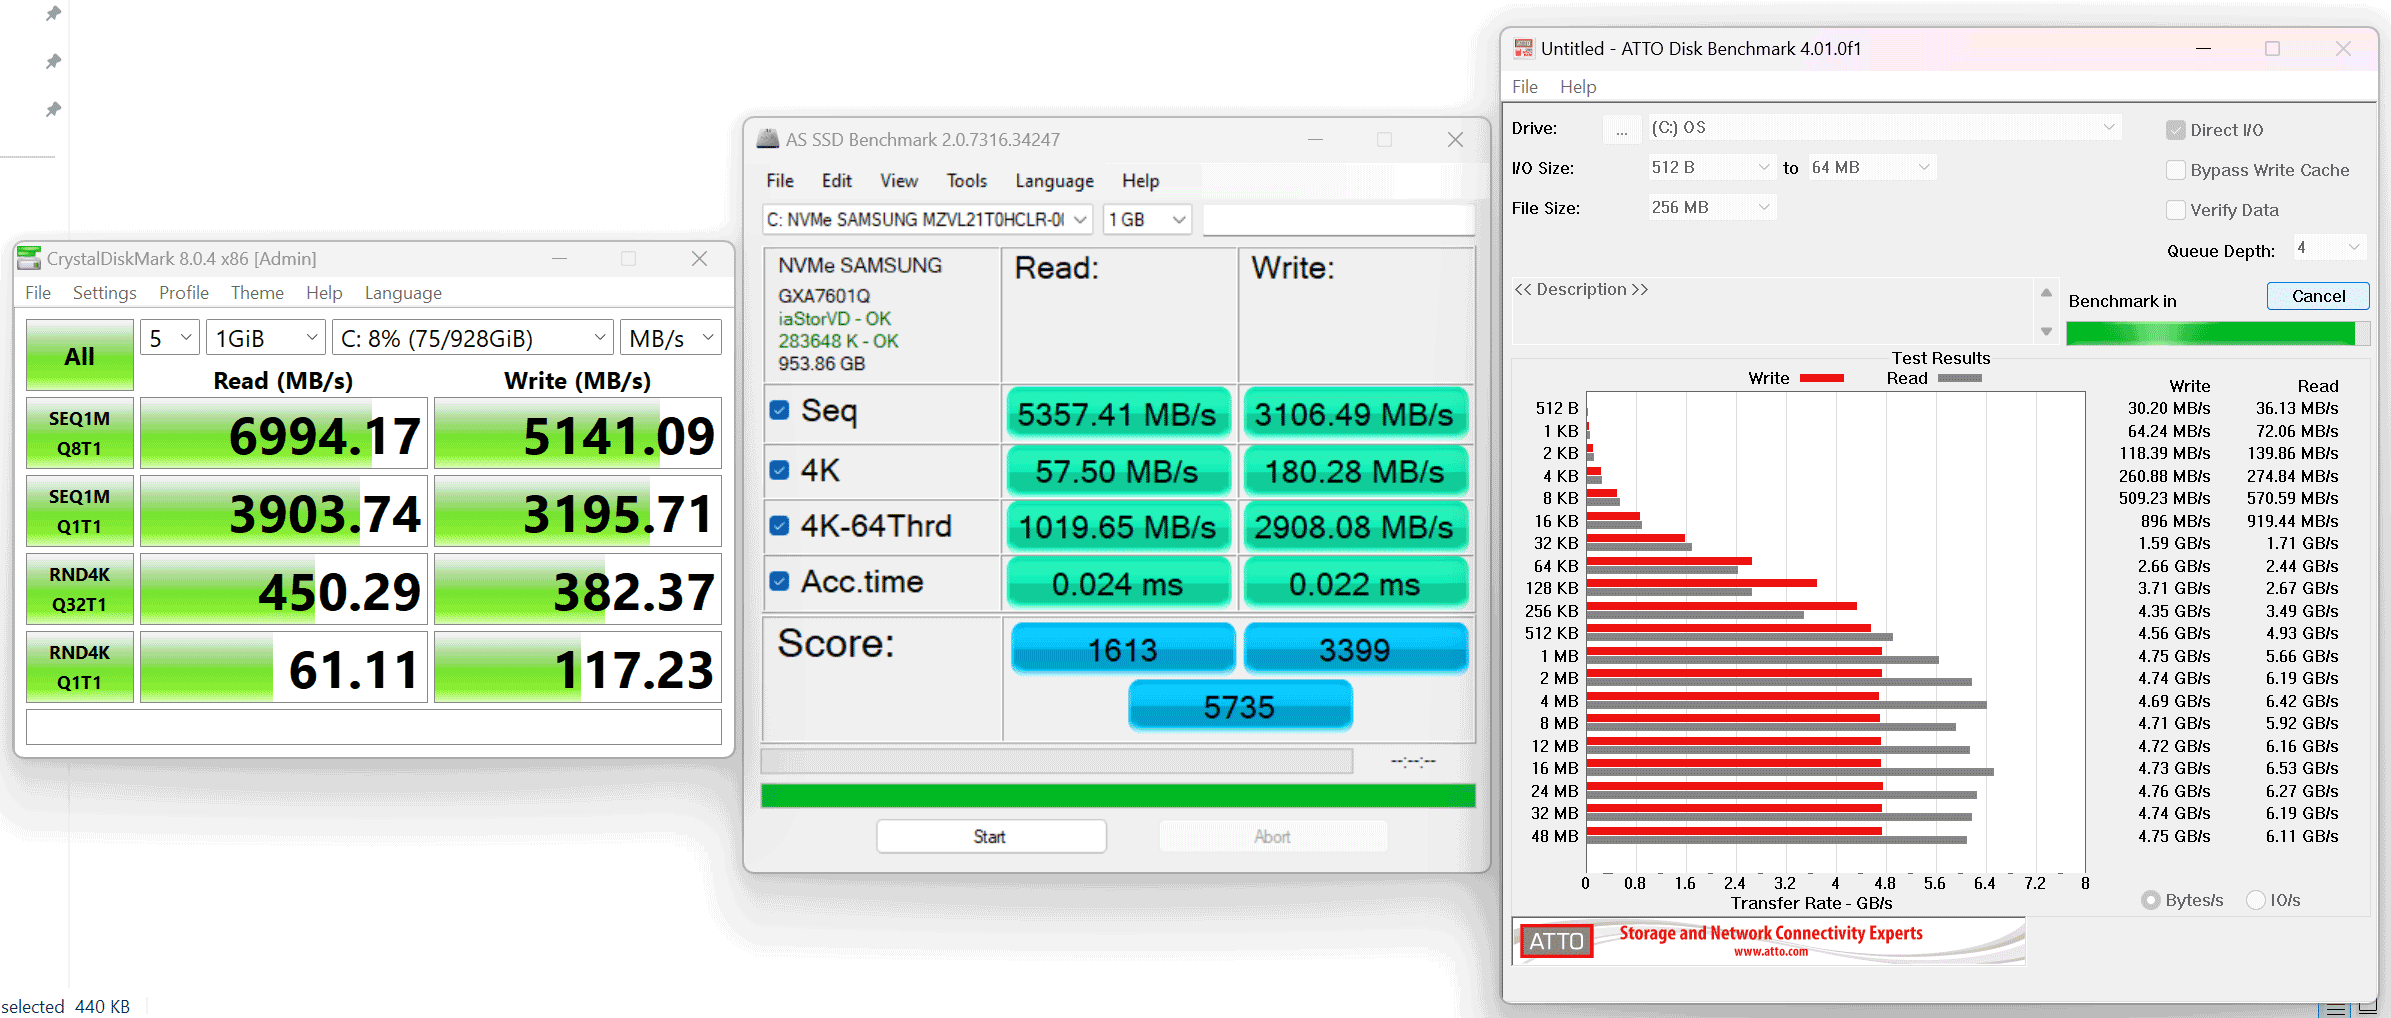2391x1018 pixels.
Task: Uncheck the 4K-64Thrd test checkbox
Action: (780, 526)
